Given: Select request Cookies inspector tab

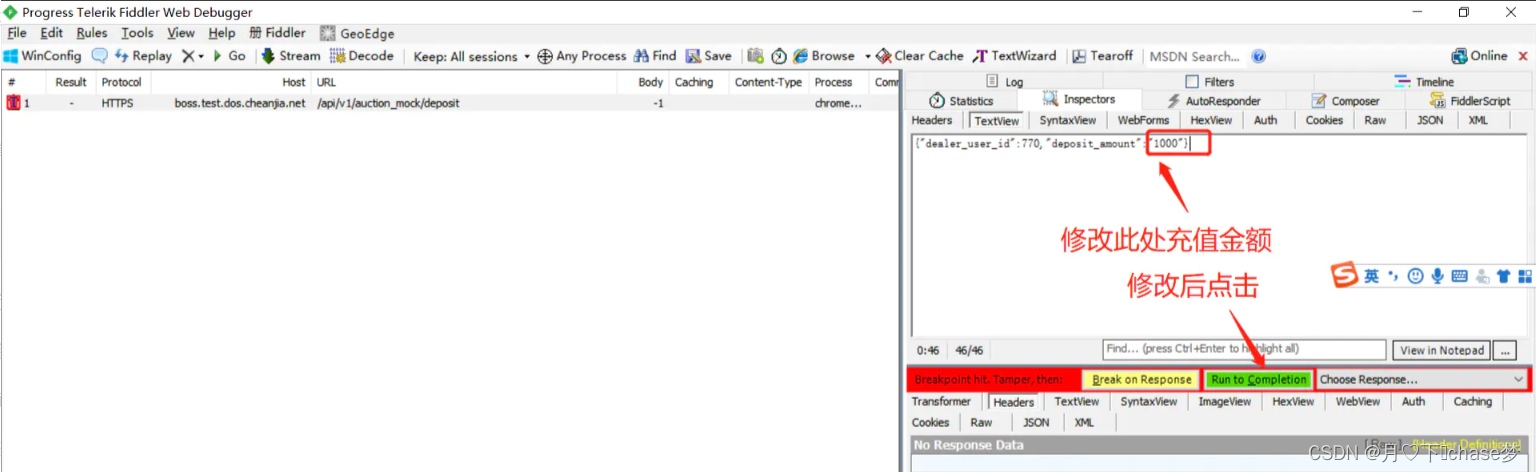Looking at the screenshot, I should tap(1324, 120).
